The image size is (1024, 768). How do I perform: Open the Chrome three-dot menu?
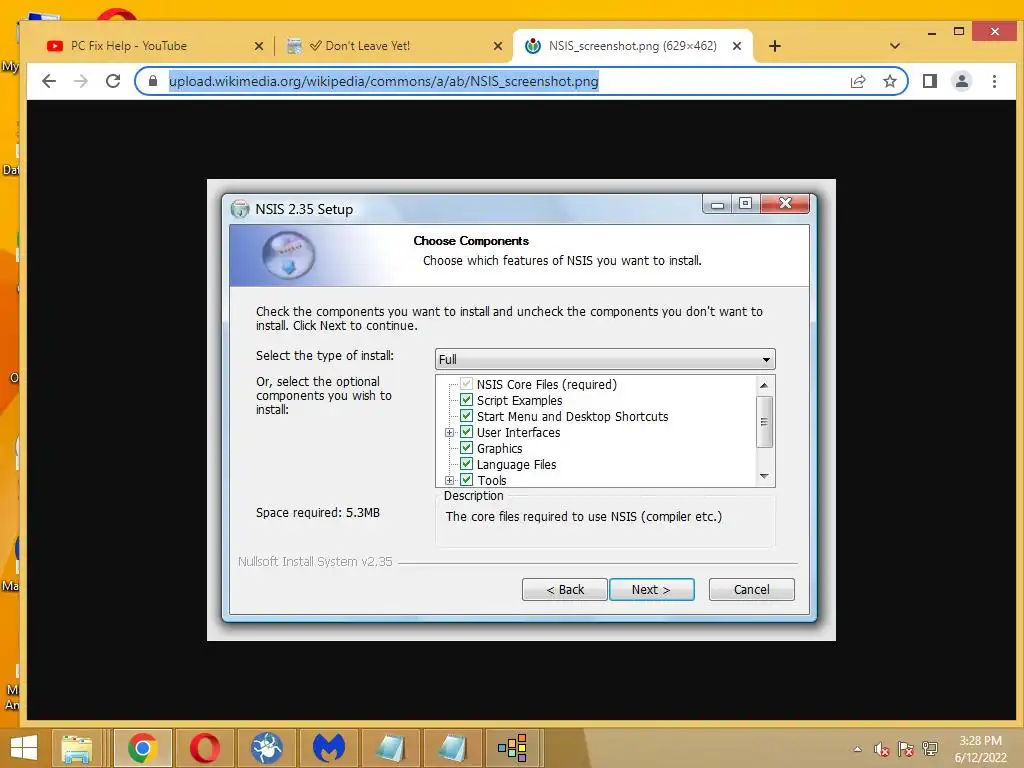994,81
